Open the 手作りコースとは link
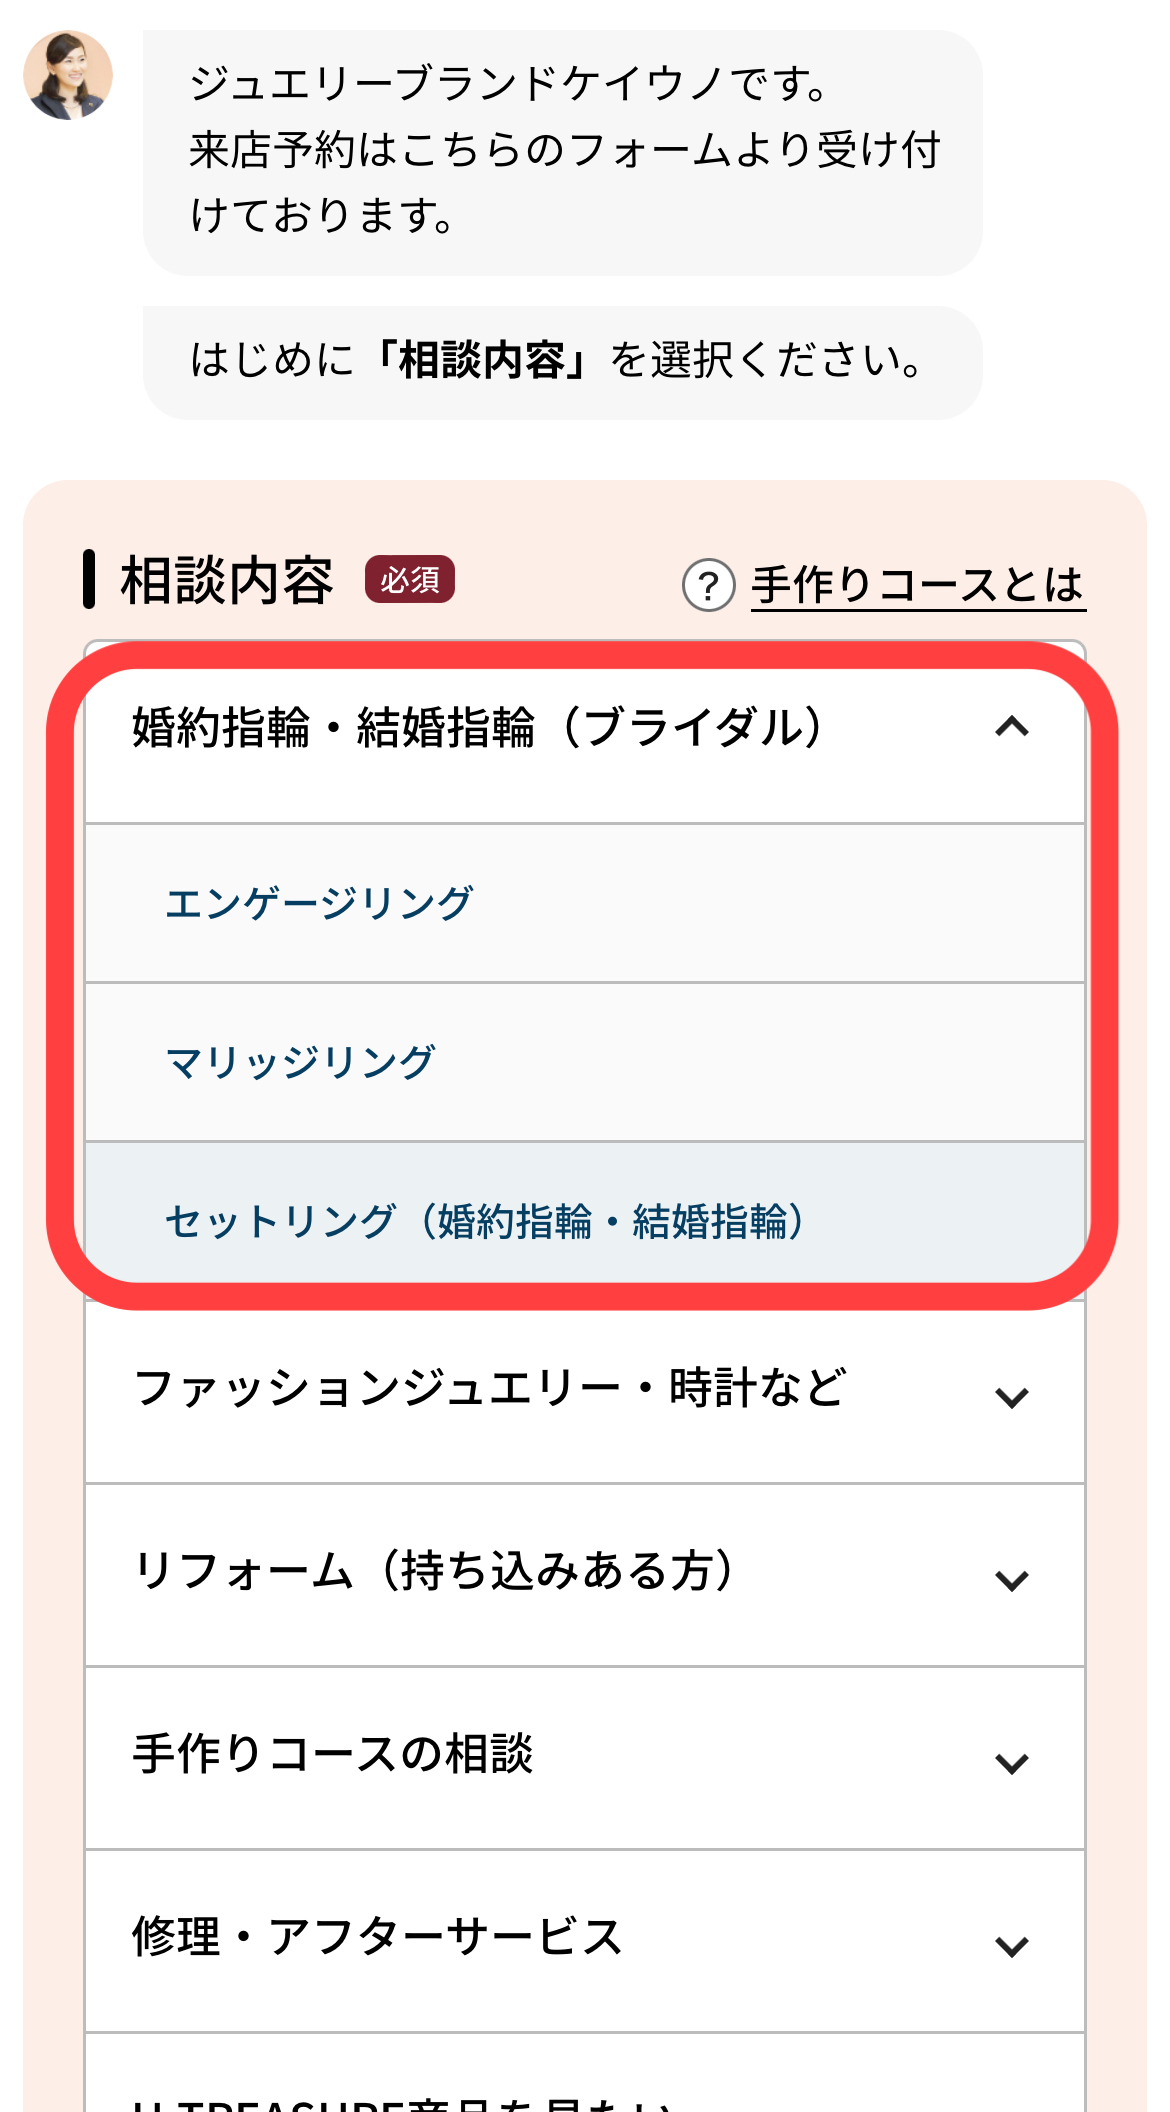 pos(918,585)
